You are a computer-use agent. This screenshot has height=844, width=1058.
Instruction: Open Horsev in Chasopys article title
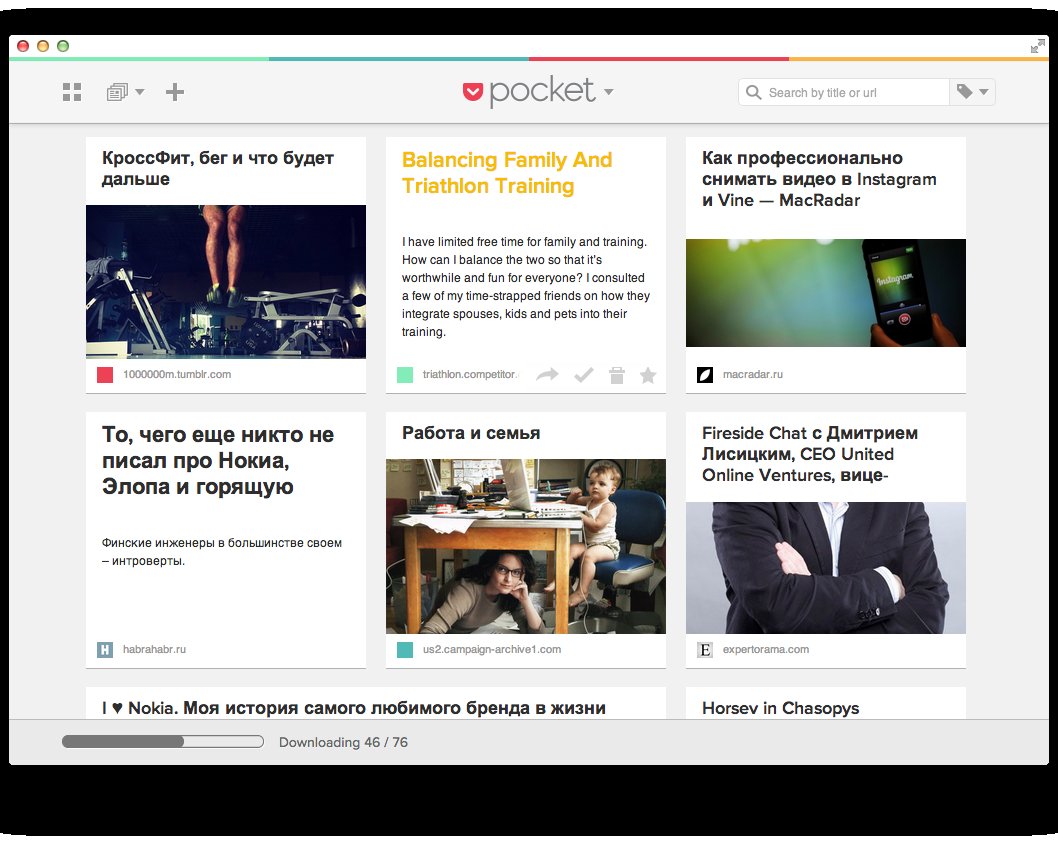point(781,708)
